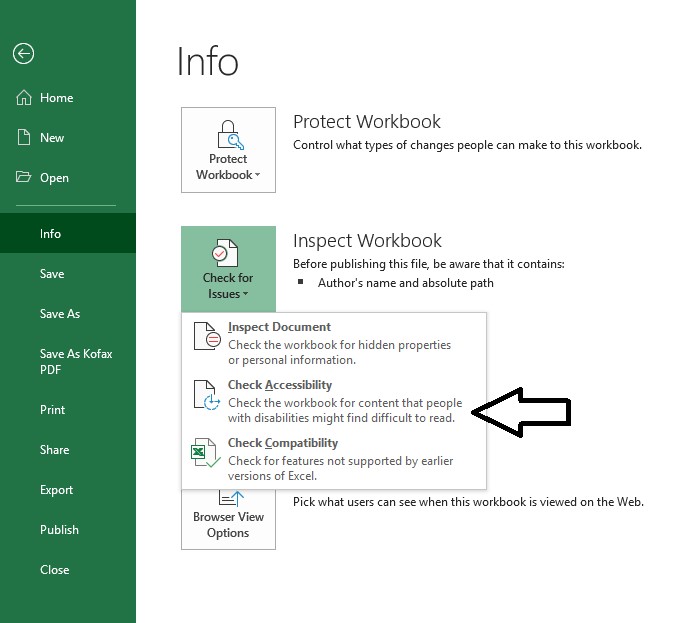Image resolution: width=692 pixels, height=623 pixels.
Task: Click Save As Kofax PDF
Action: [68, 362]
